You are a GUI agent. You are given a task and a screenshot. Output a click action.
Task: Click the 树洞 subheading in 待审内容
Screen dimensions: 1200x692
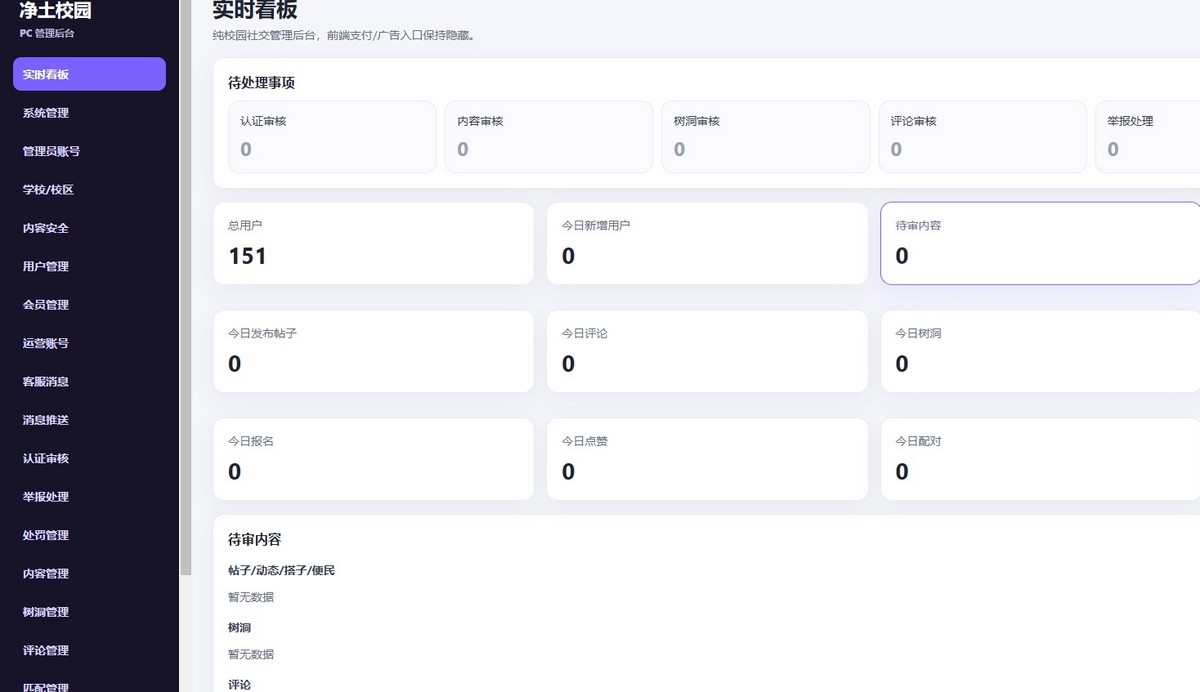point(239,628)
